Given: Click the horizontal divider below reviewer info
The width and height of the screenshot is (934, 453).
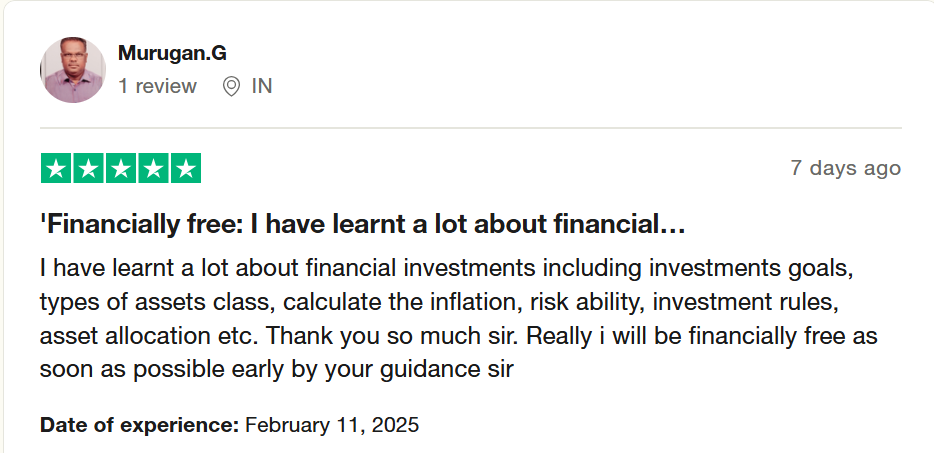Looking at the screenshot, I should click(470, 128).
